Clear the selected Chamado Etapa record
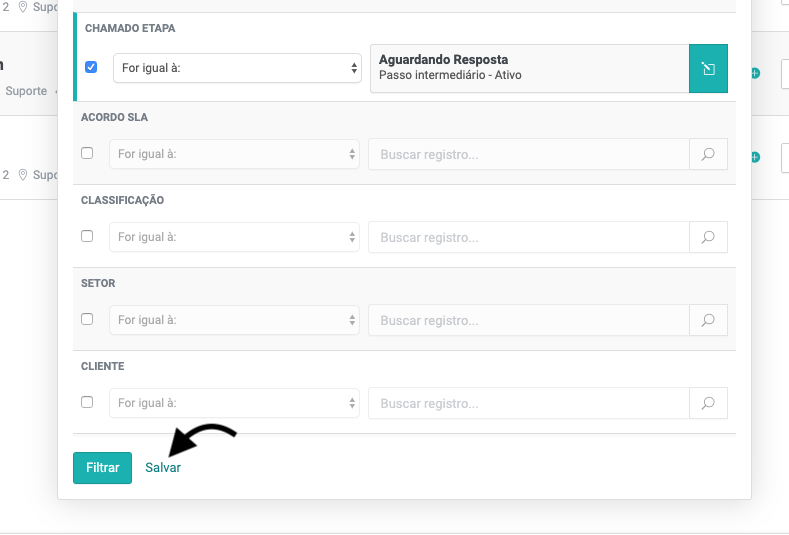 point(708,69)
